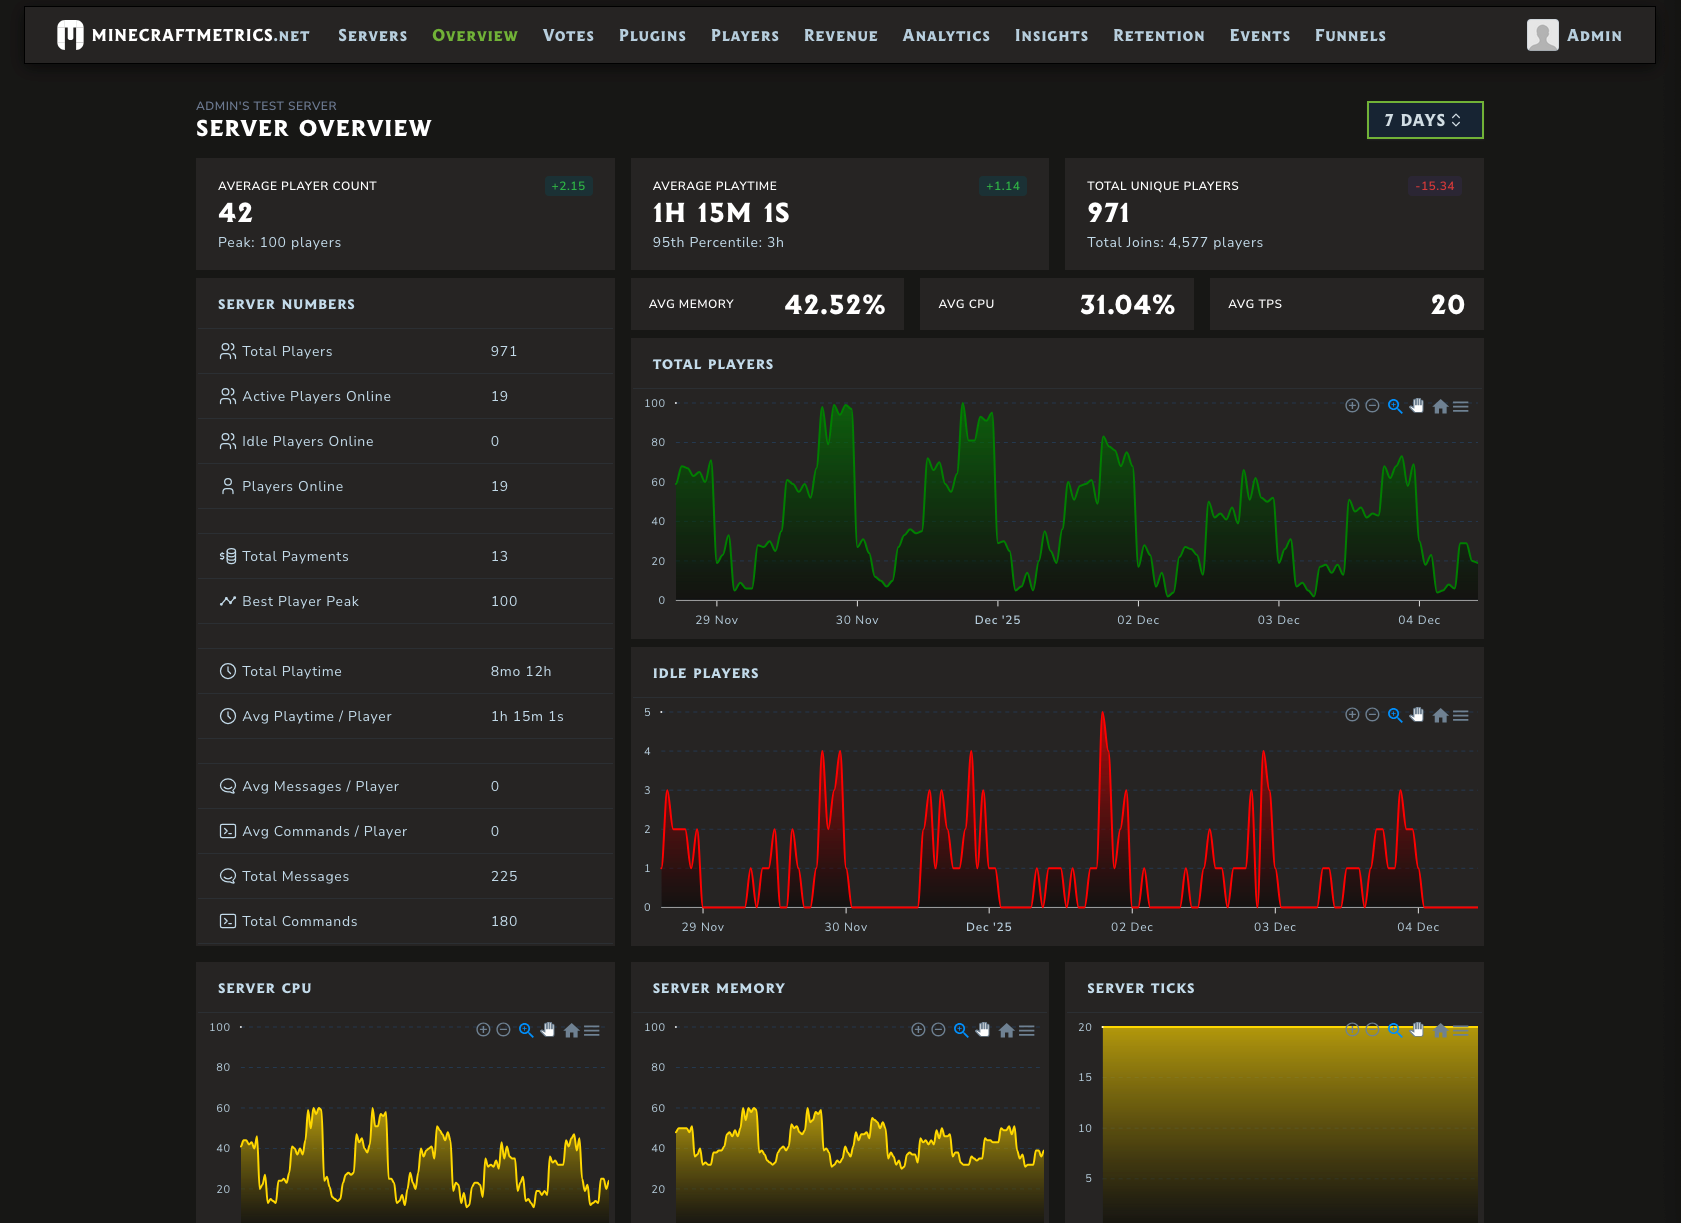
Task: Open the Revenue nav tab
Action: [x=840, y=35]
